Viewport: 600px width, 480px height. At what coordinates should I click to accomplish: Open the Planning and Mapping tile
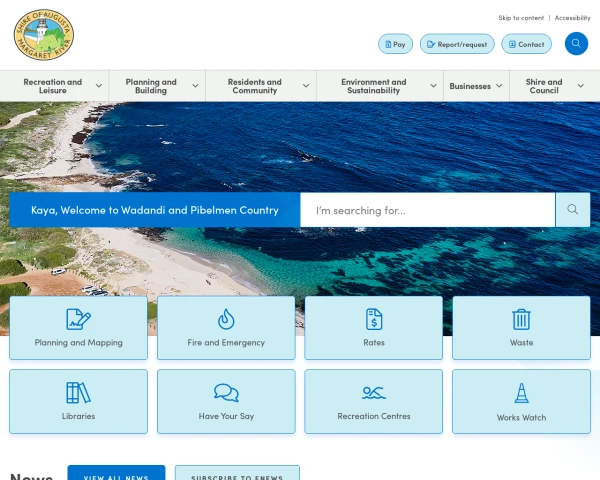tap(78, 328)
